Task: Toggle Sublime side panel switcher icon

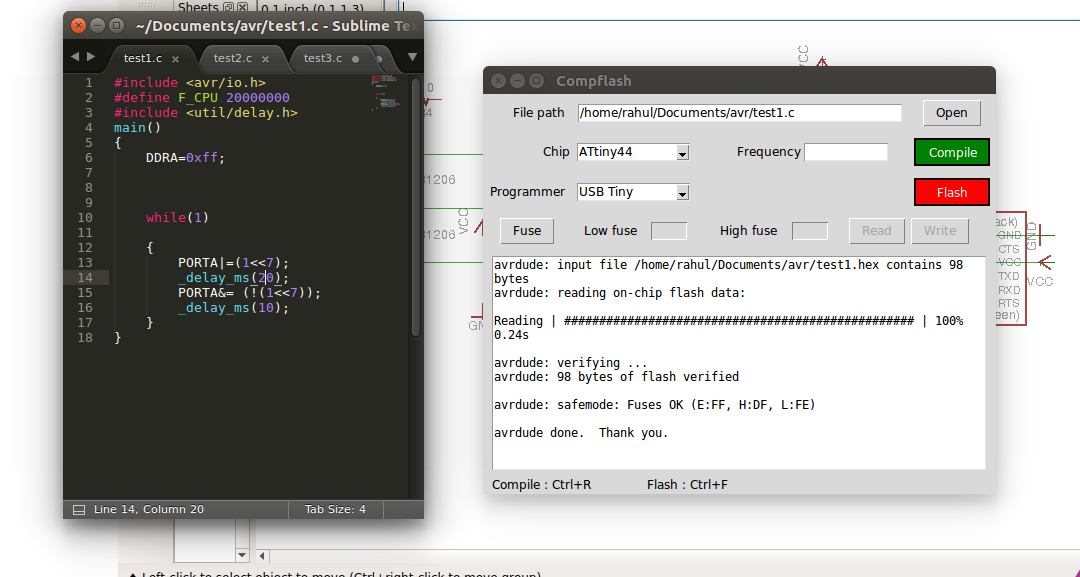Action: click(79, 510)
